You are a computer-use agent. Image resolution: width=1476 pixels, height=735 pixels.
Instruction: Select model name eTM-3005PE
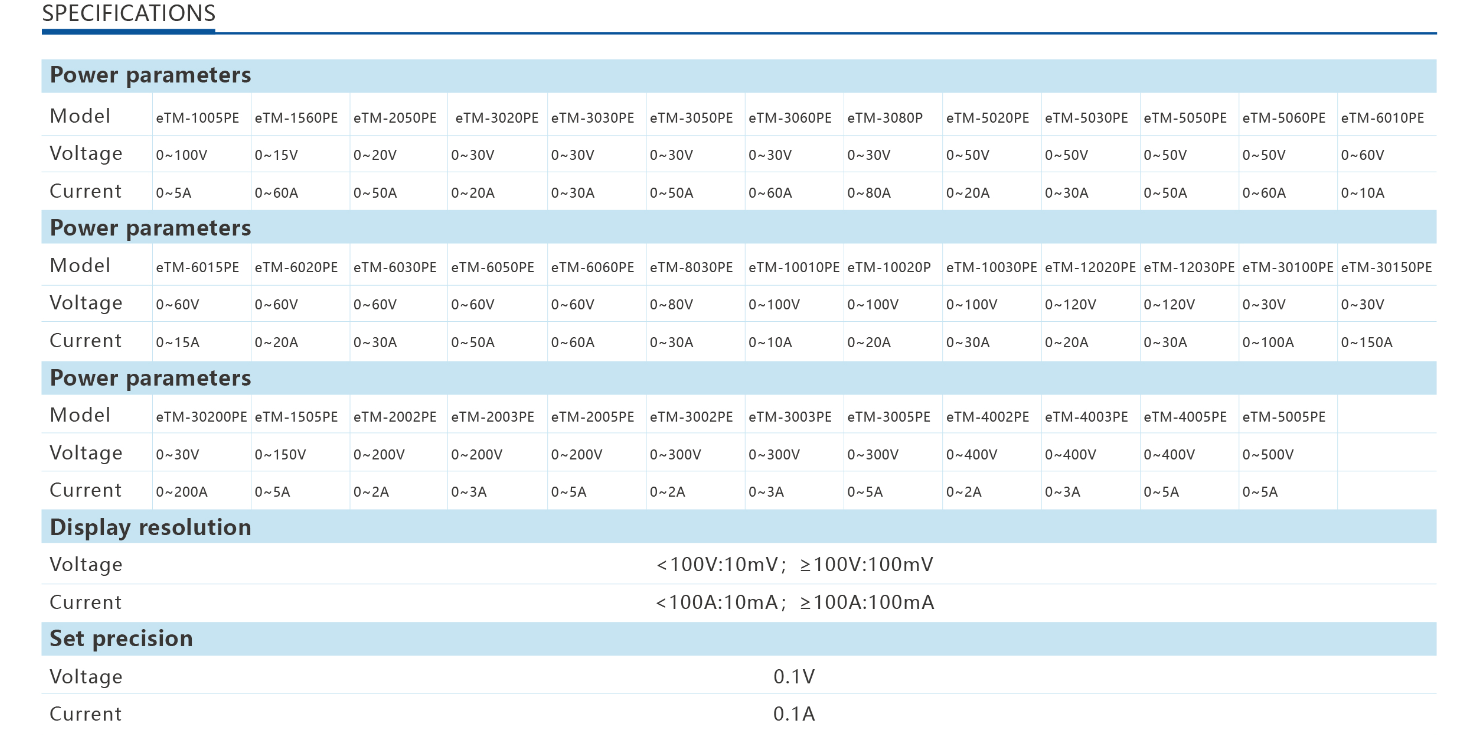click(x=889, y=417)
